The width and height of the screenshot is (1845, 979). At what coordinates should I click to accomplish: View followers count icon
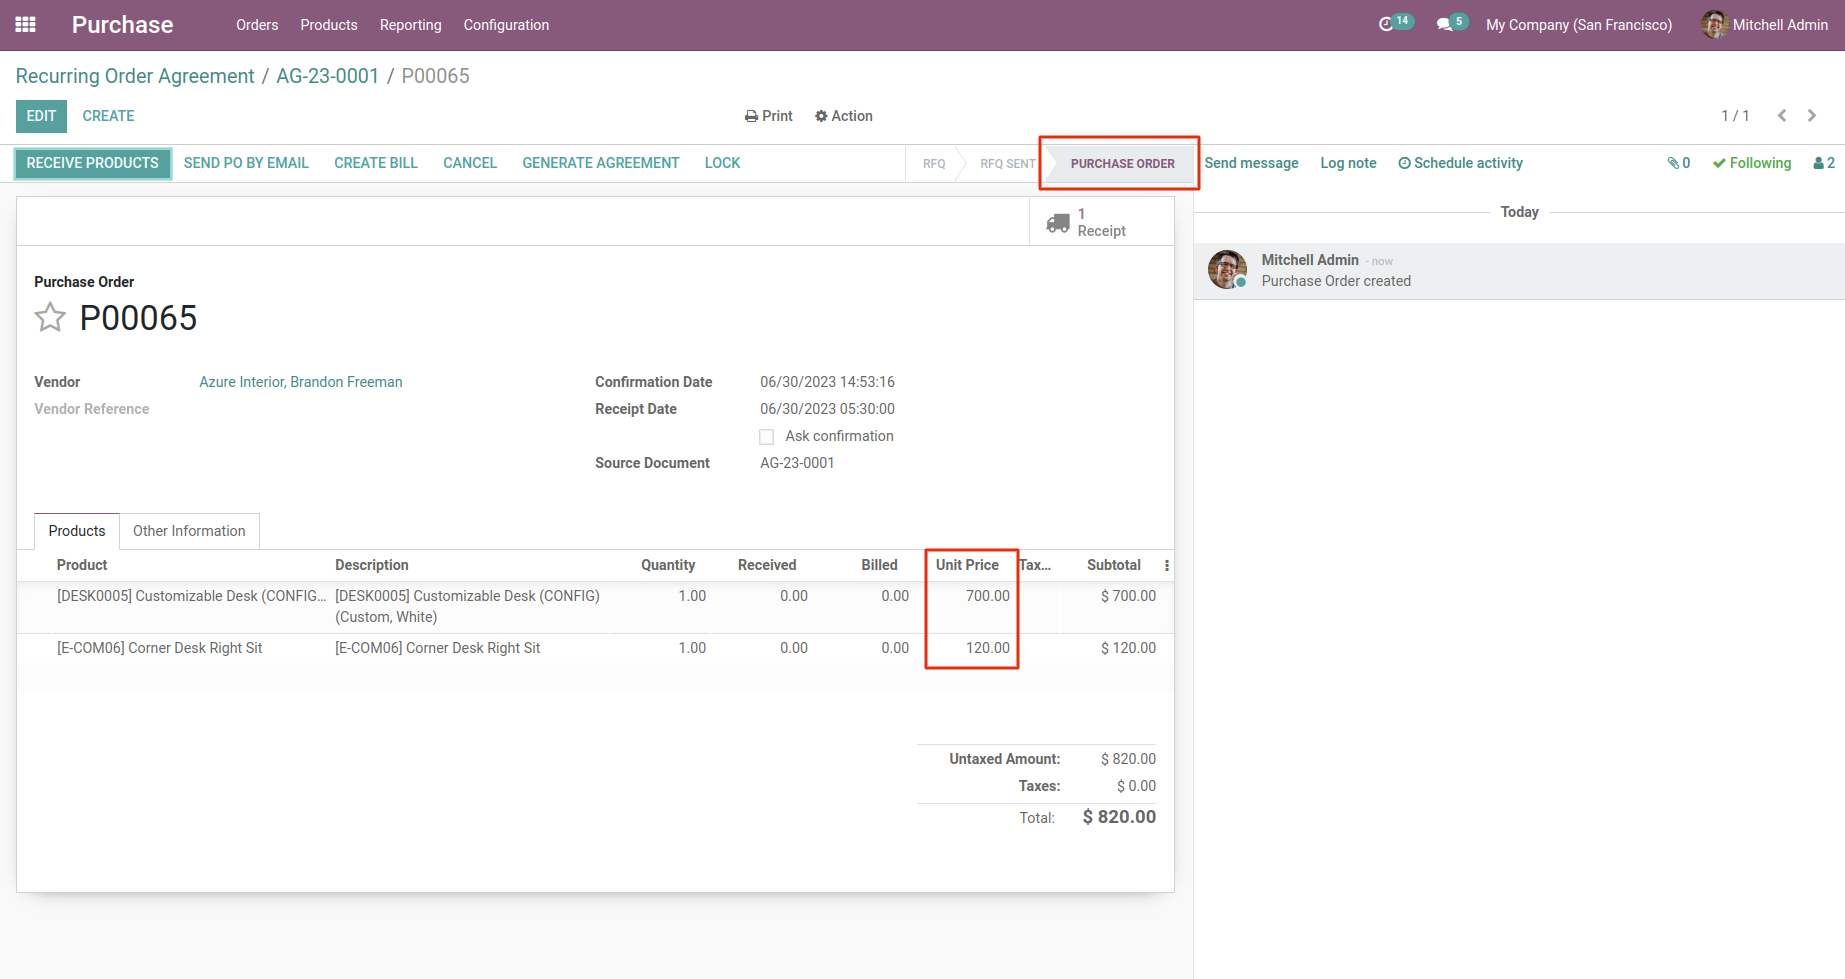click(1824, 163)
